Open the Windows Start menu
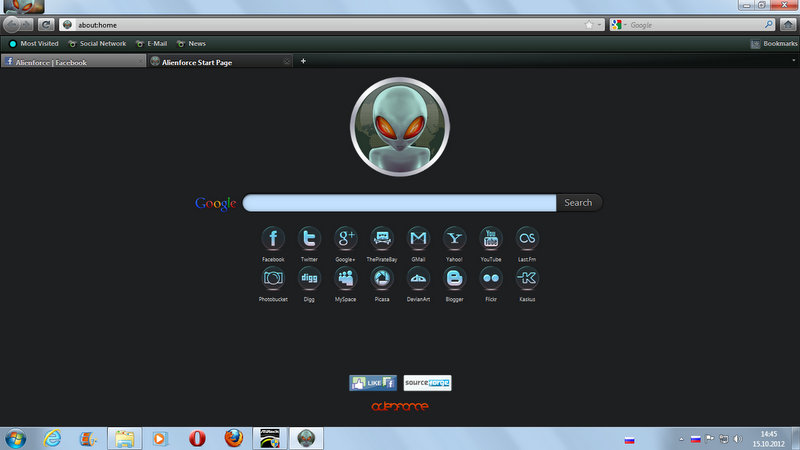 click(x=15, y=439)
